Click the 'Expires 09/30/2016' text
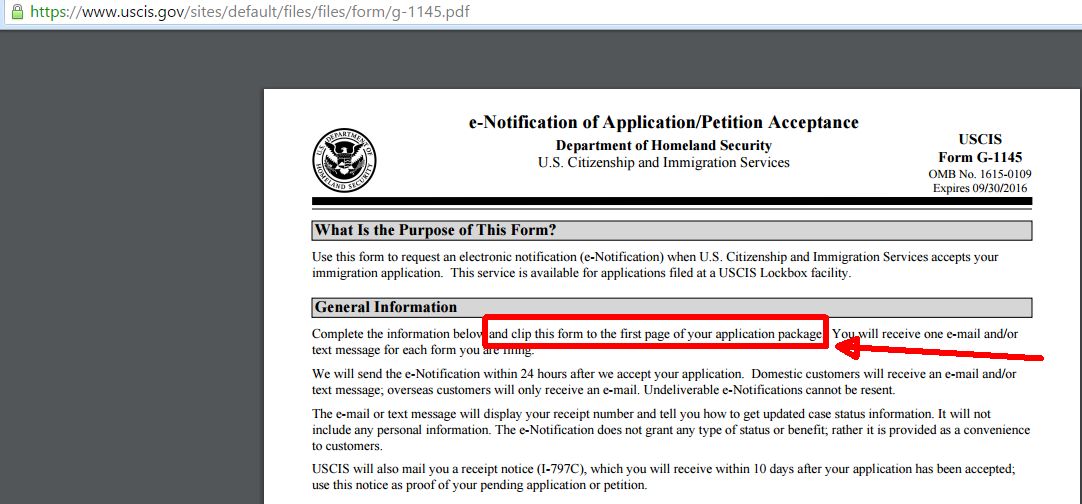1082x504 pixels. click(980, 188)
